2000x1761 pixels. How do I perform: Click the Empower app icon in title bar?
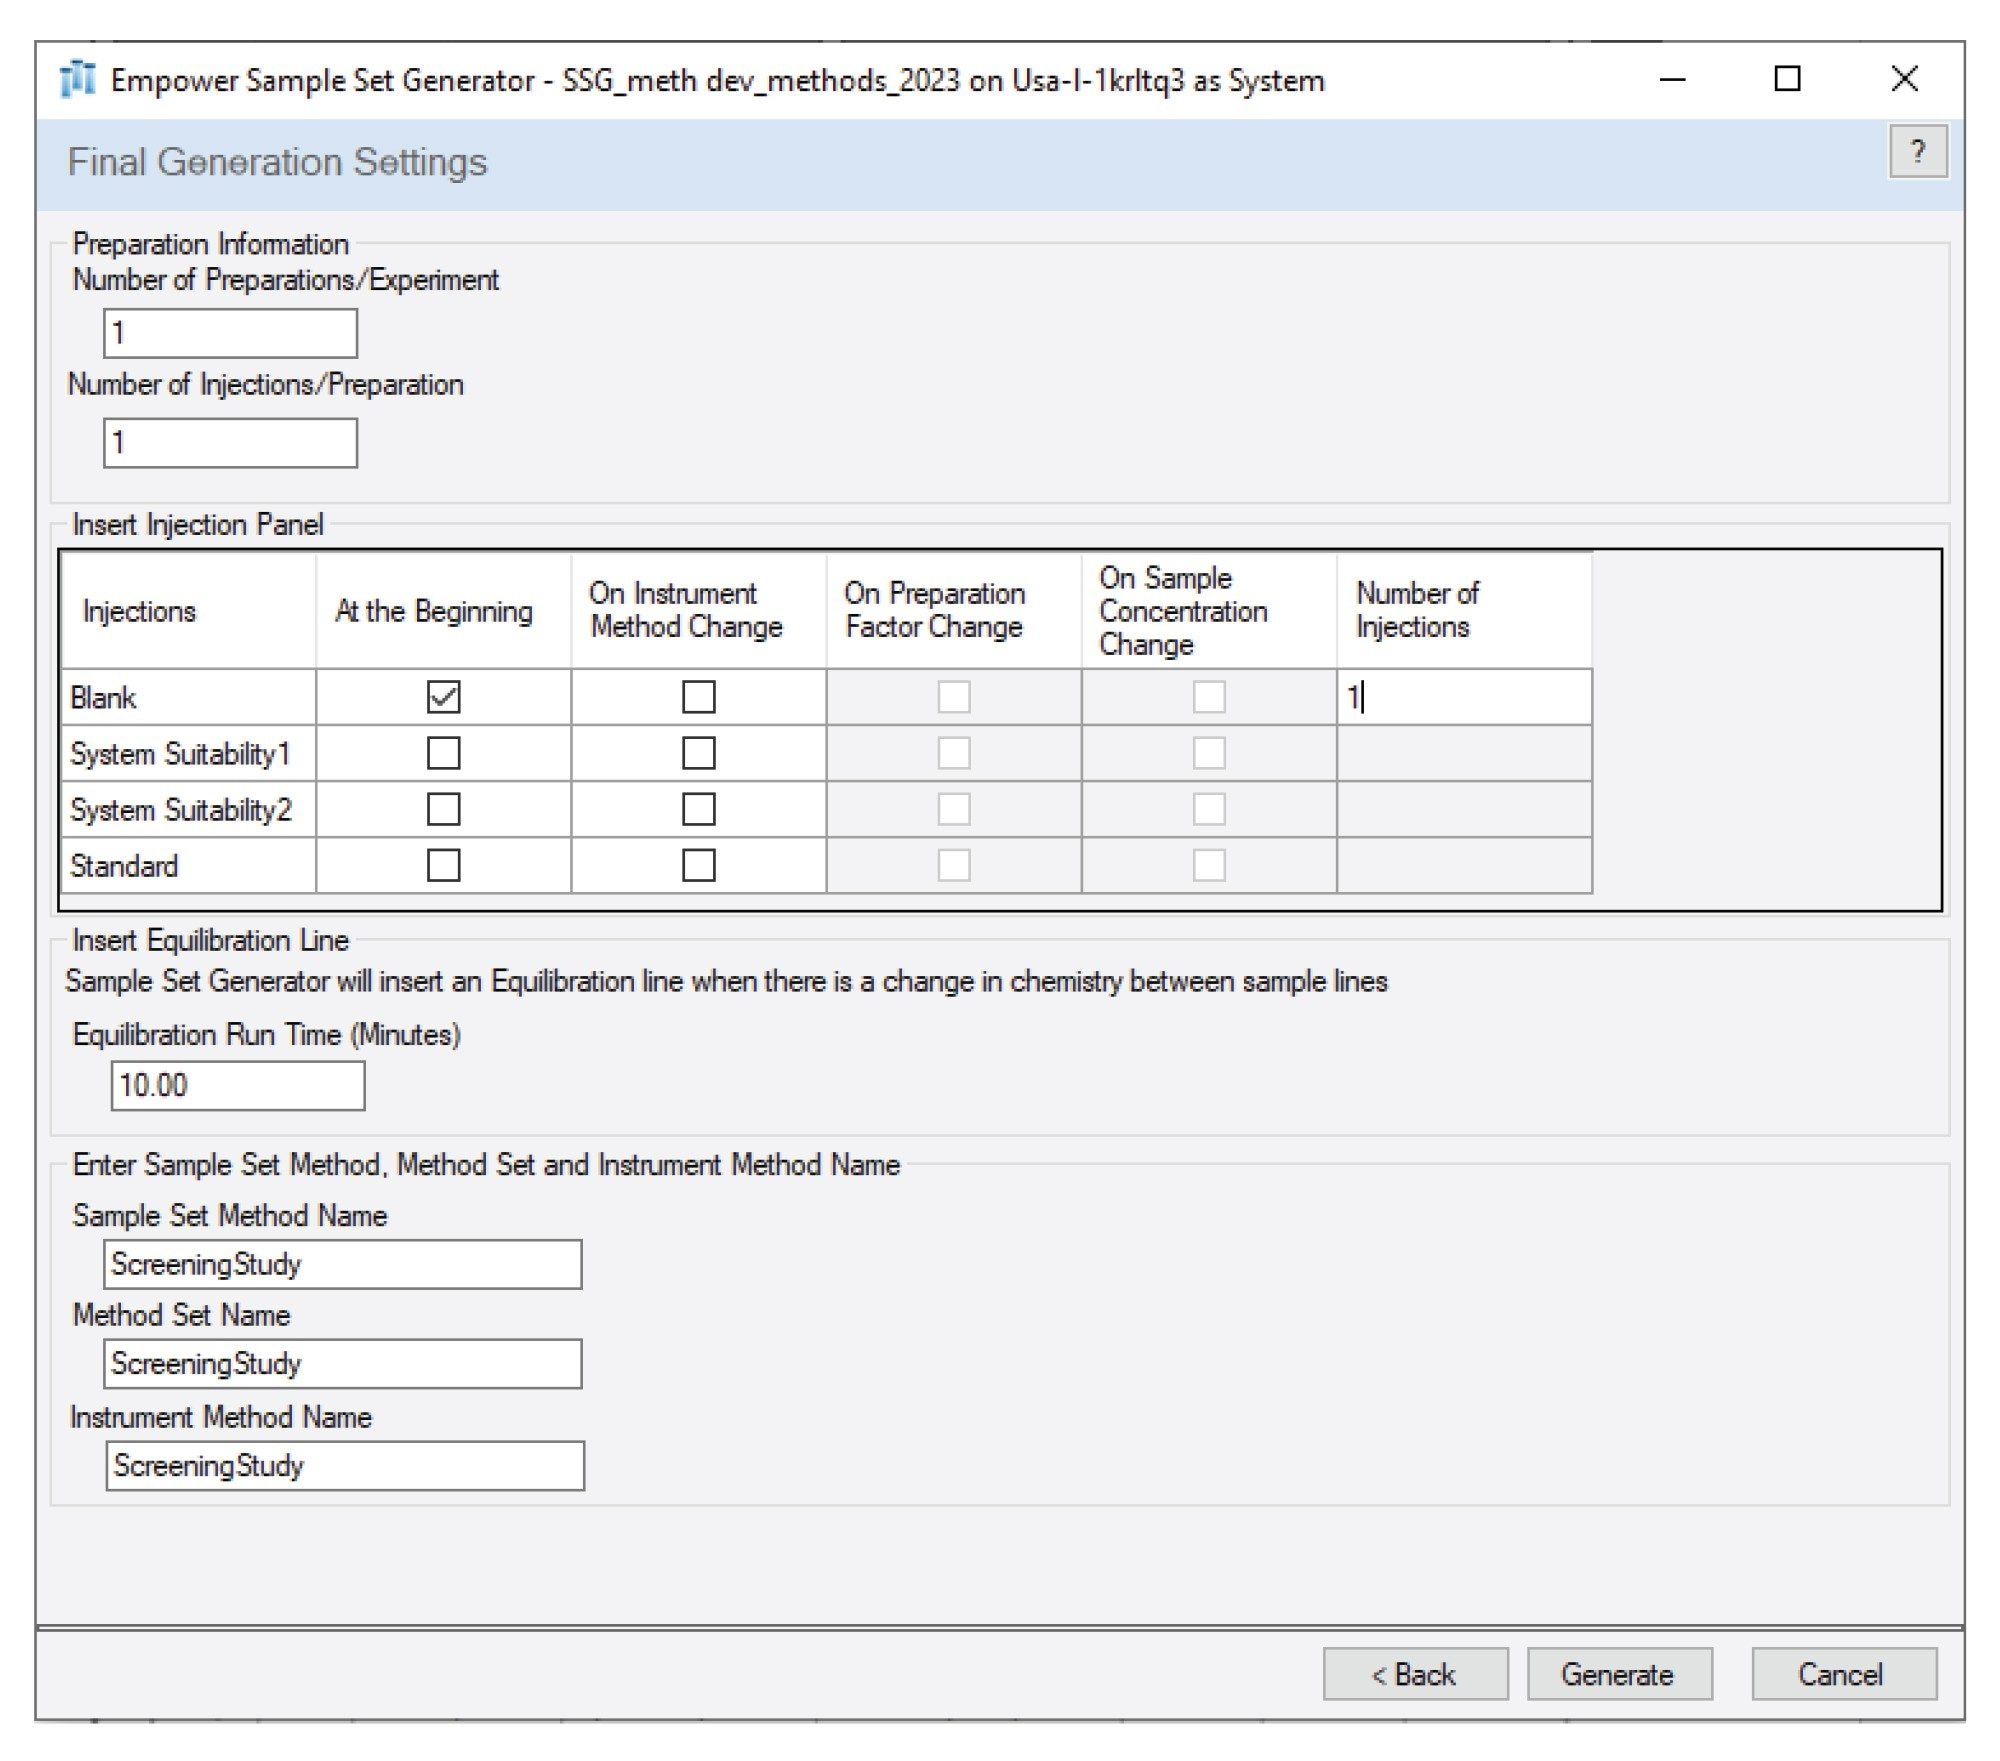[77, 79]
